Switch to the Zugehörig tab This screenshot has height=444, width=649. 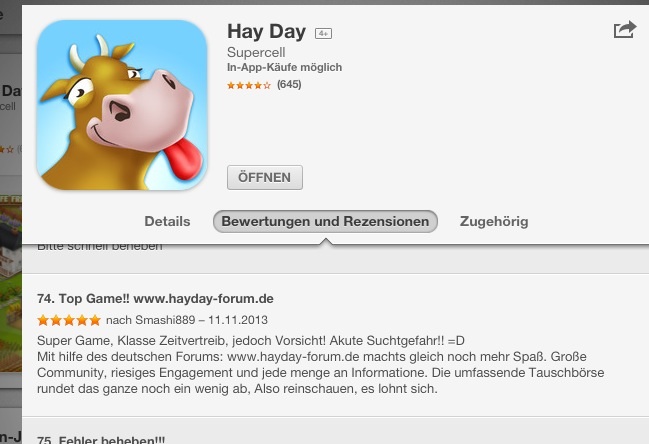coord(494,221)
